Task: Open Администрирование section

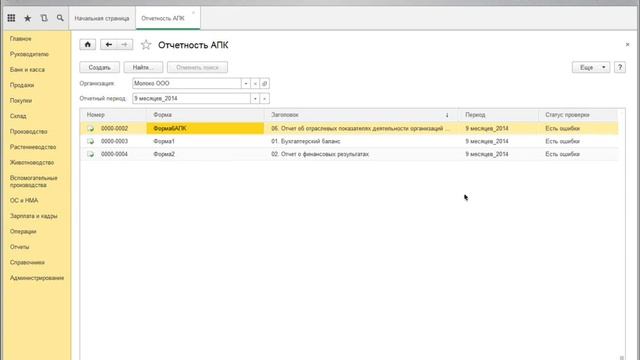Action: (x=37, y=278)
